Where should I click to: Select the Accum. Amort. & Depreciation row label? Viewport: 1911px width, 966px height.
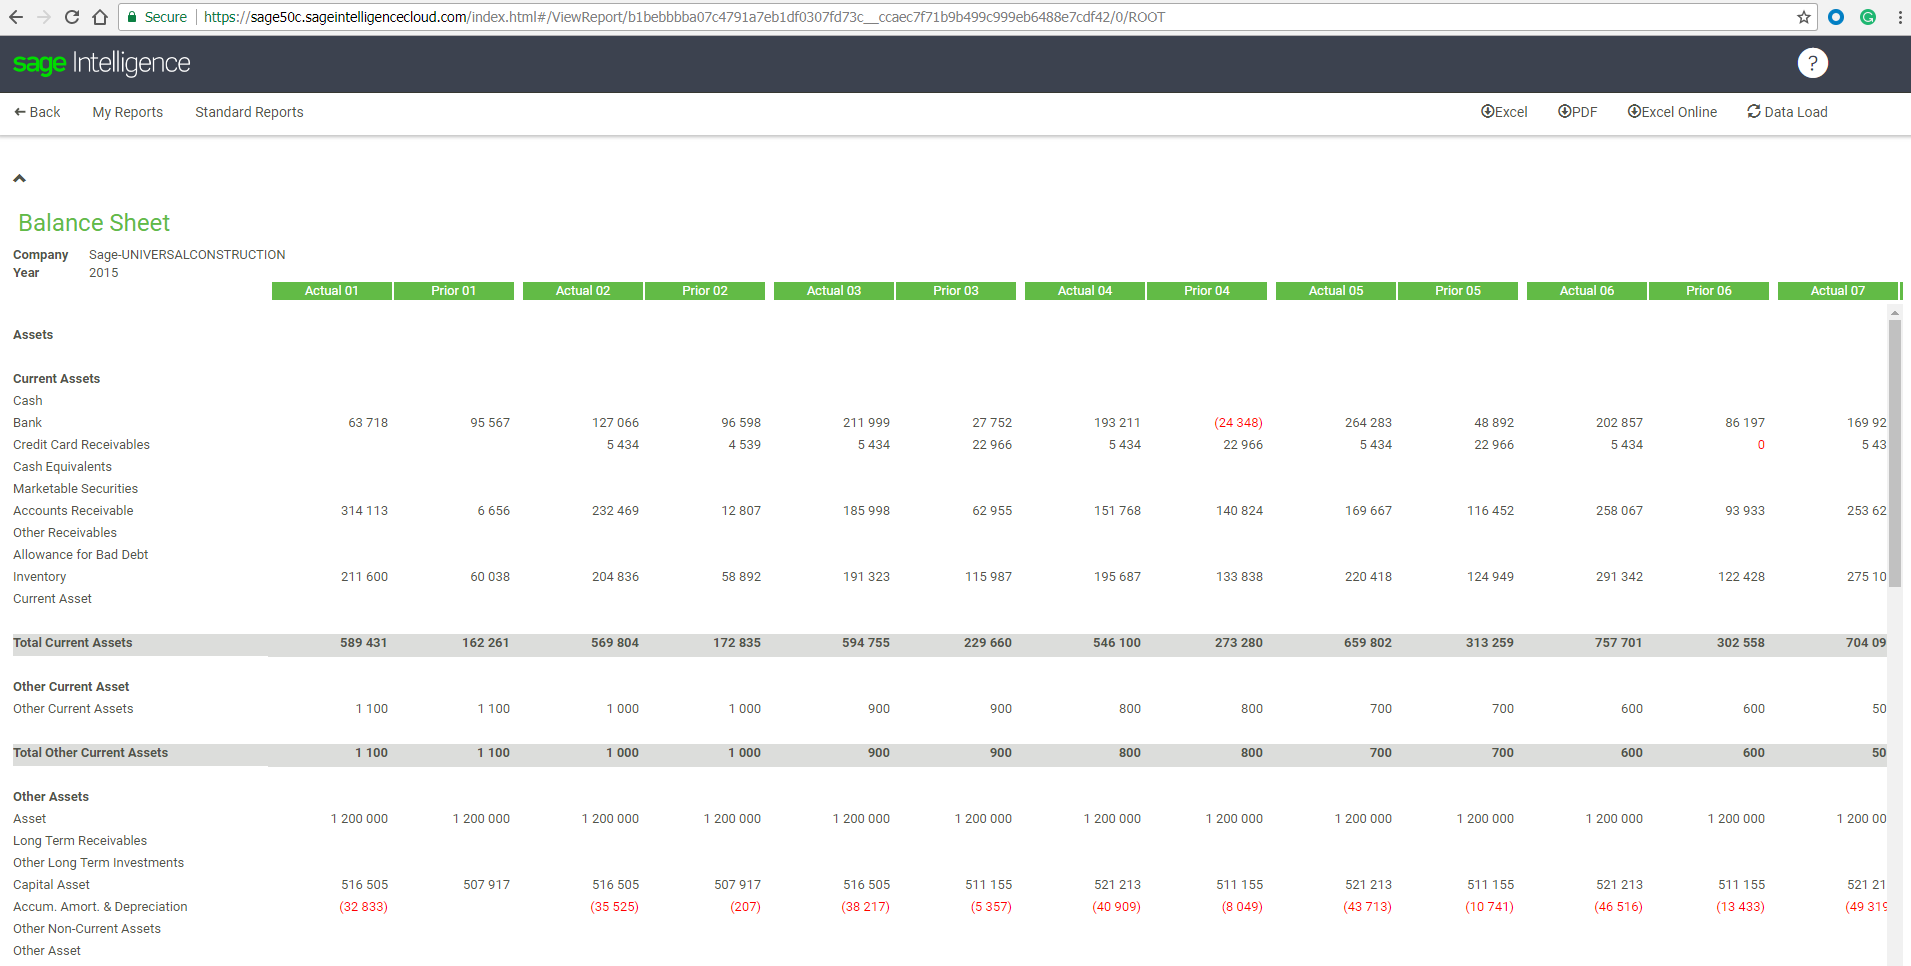100,907
